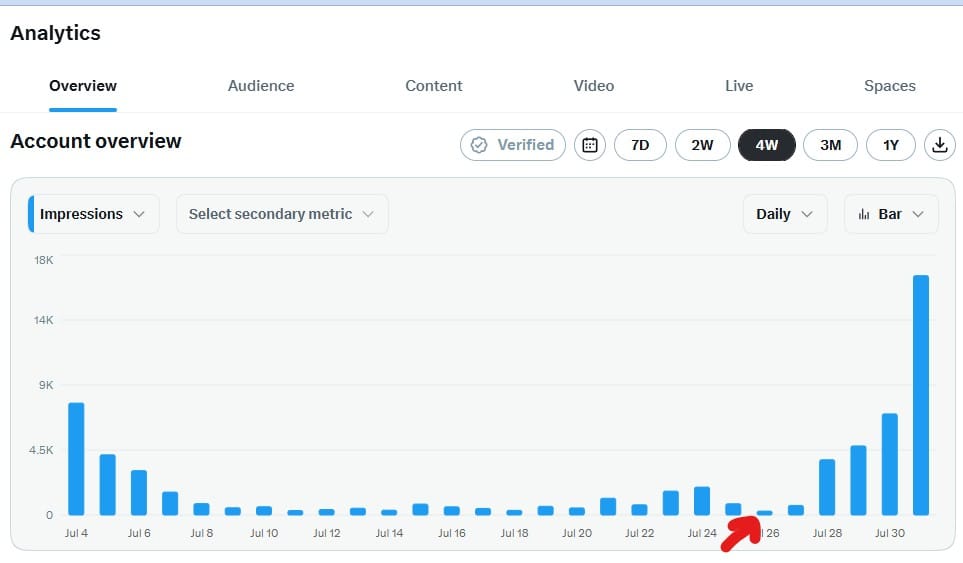963x563 pixels.
Task: Expand Select secondary metric dropdown
Action: click(x=282, y=214)
